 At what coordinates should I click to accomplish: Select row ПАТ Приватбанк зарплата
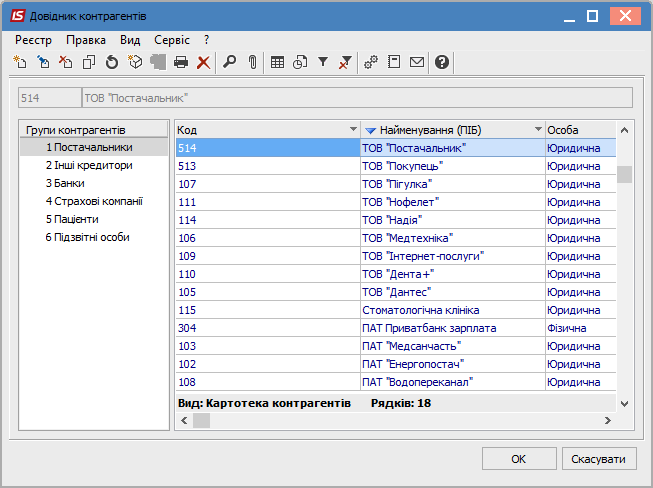[396, 328]
